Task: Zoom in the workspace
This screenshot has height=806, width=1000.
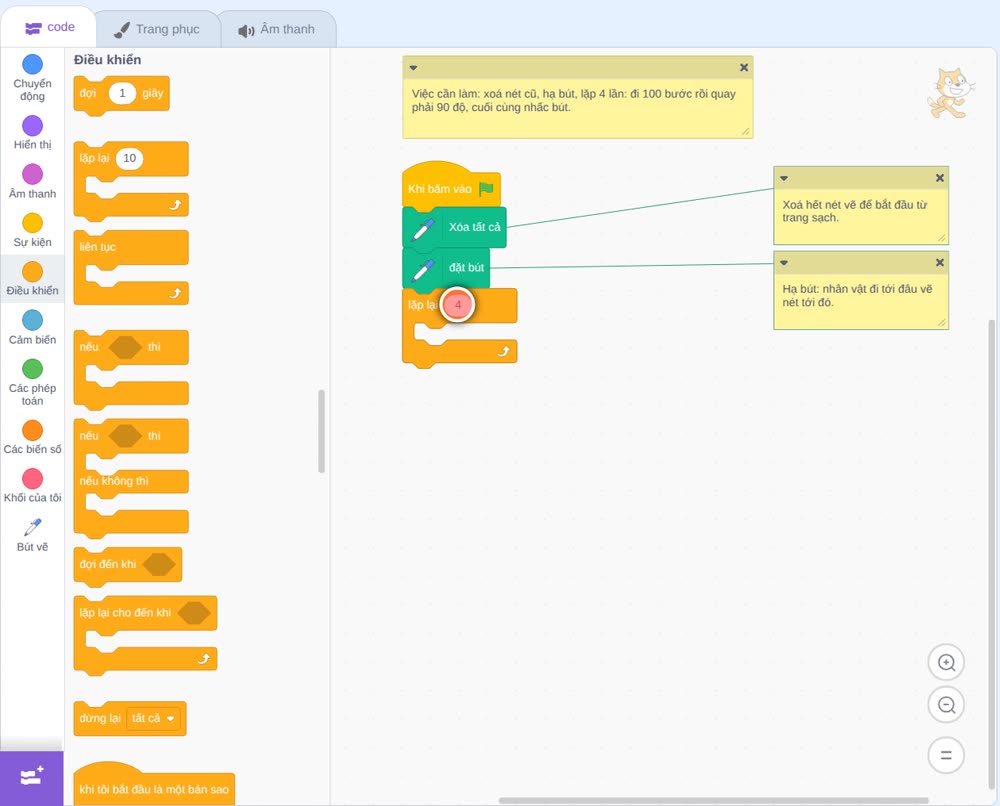Action: pyautogui.click(x=946, y=663)
